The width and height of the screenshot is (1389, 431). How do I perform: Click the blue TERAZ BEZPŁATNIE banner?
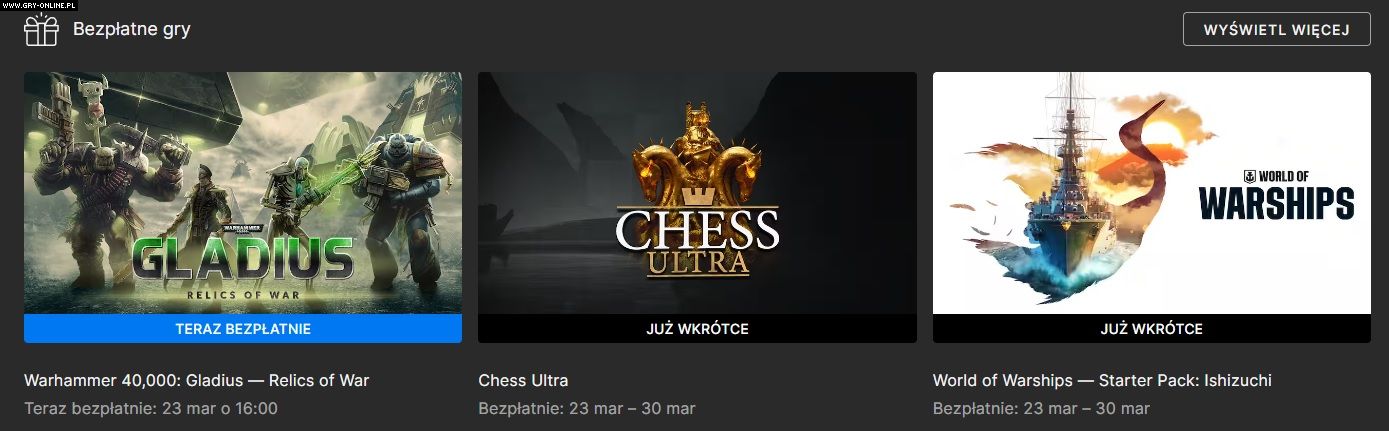pos(243,328)
